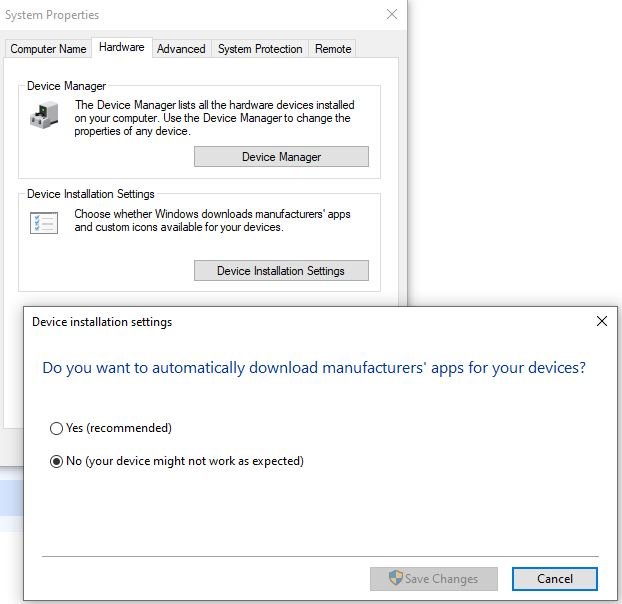Go to the System Protection tab
The height and width of the screenshot is (604, 622).
260,49
